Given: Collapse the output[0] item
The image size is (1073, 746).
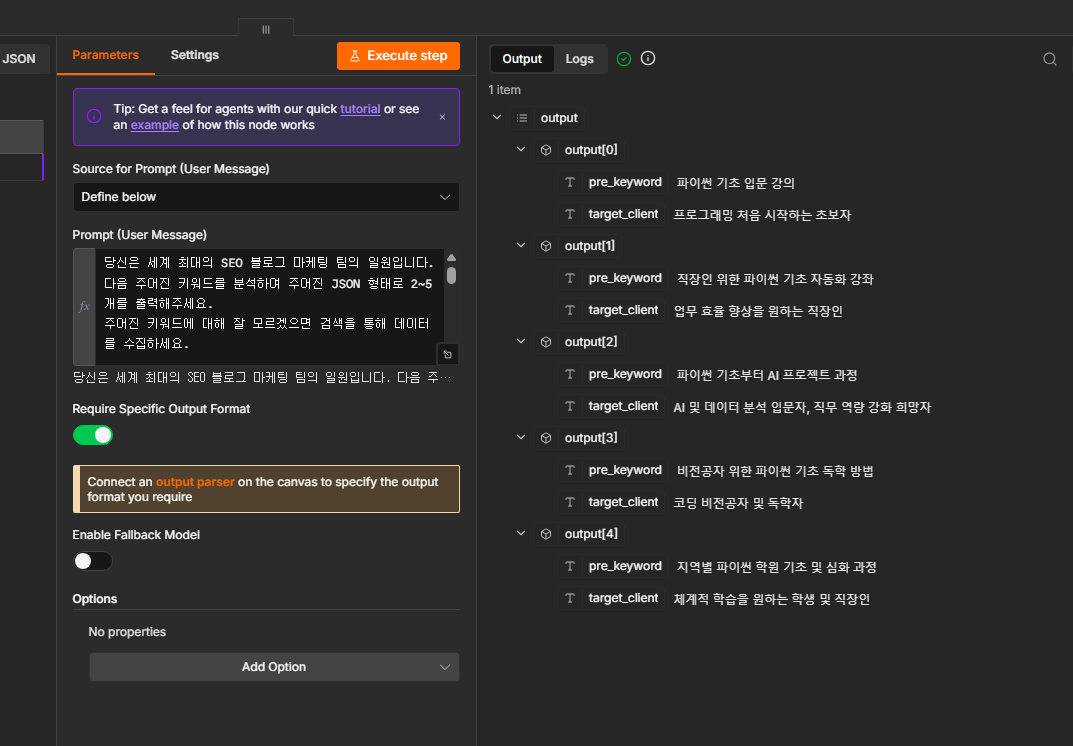Looking at the screenshot, I should (521, 149).
